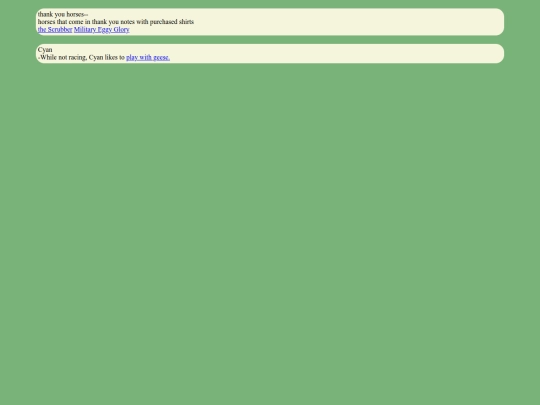The width and height of the screenshot is (540, 405).
Task: Visit the "play with geese." link
Action: 148,58
